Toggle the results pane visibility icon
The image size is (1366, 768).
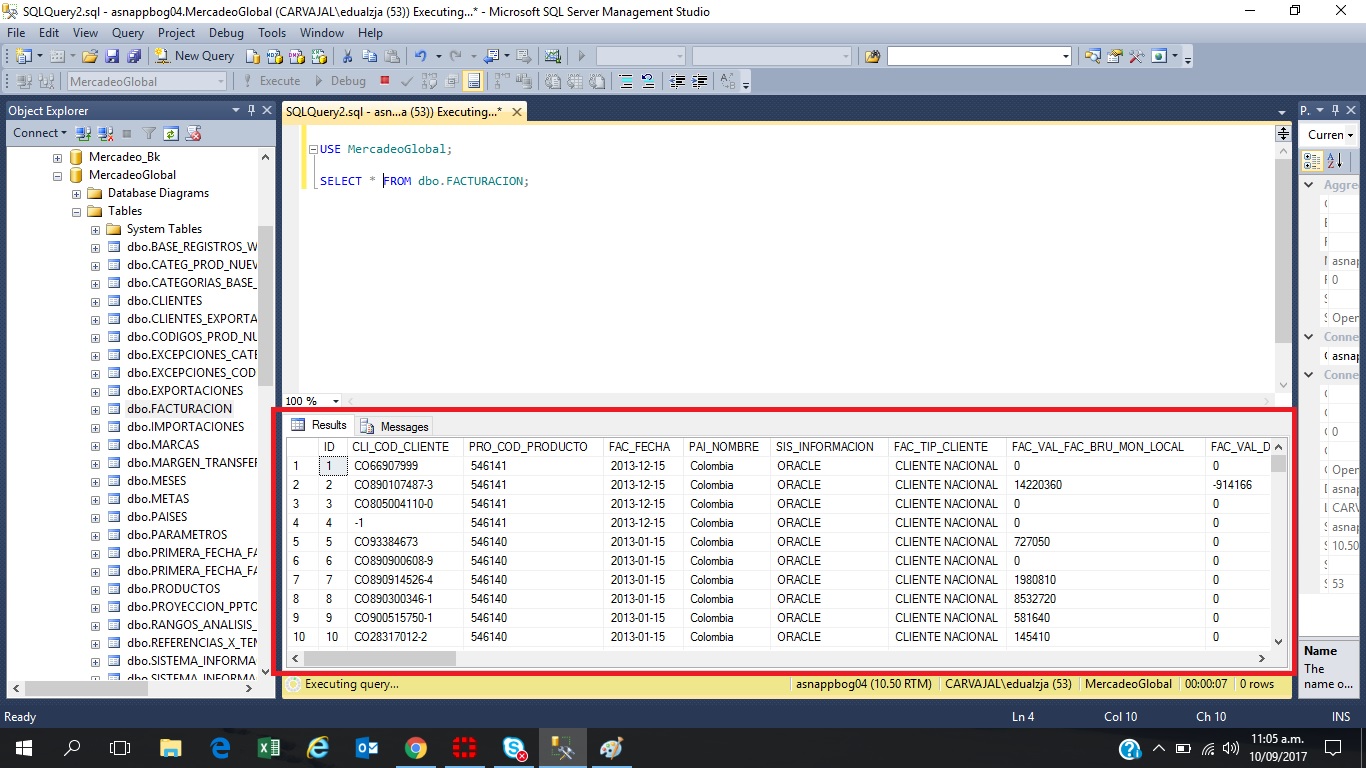point(473,81)
